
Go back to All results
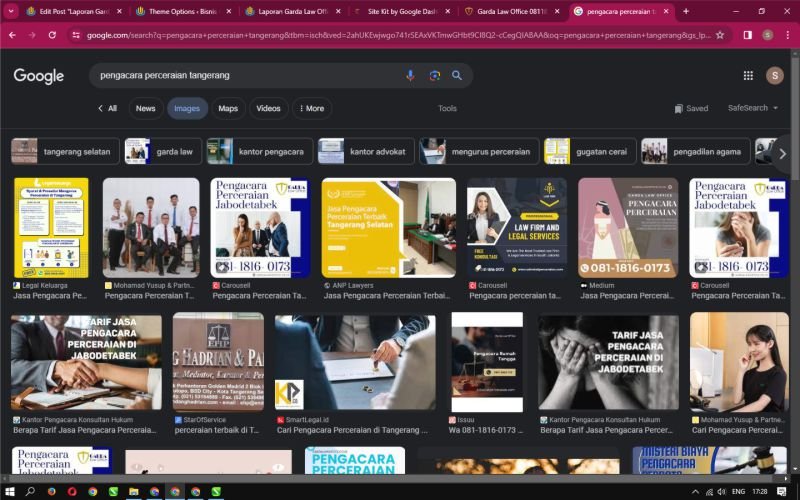(x=107, y=108)
